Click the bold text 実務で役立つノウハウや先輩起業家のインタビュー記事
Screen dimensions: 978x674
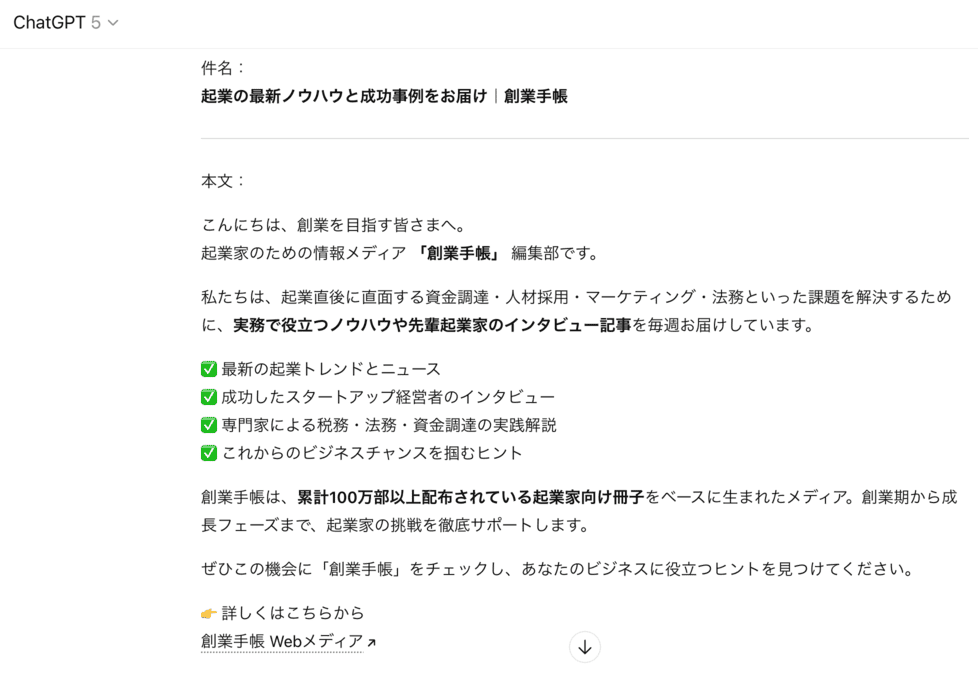[432, 325]
